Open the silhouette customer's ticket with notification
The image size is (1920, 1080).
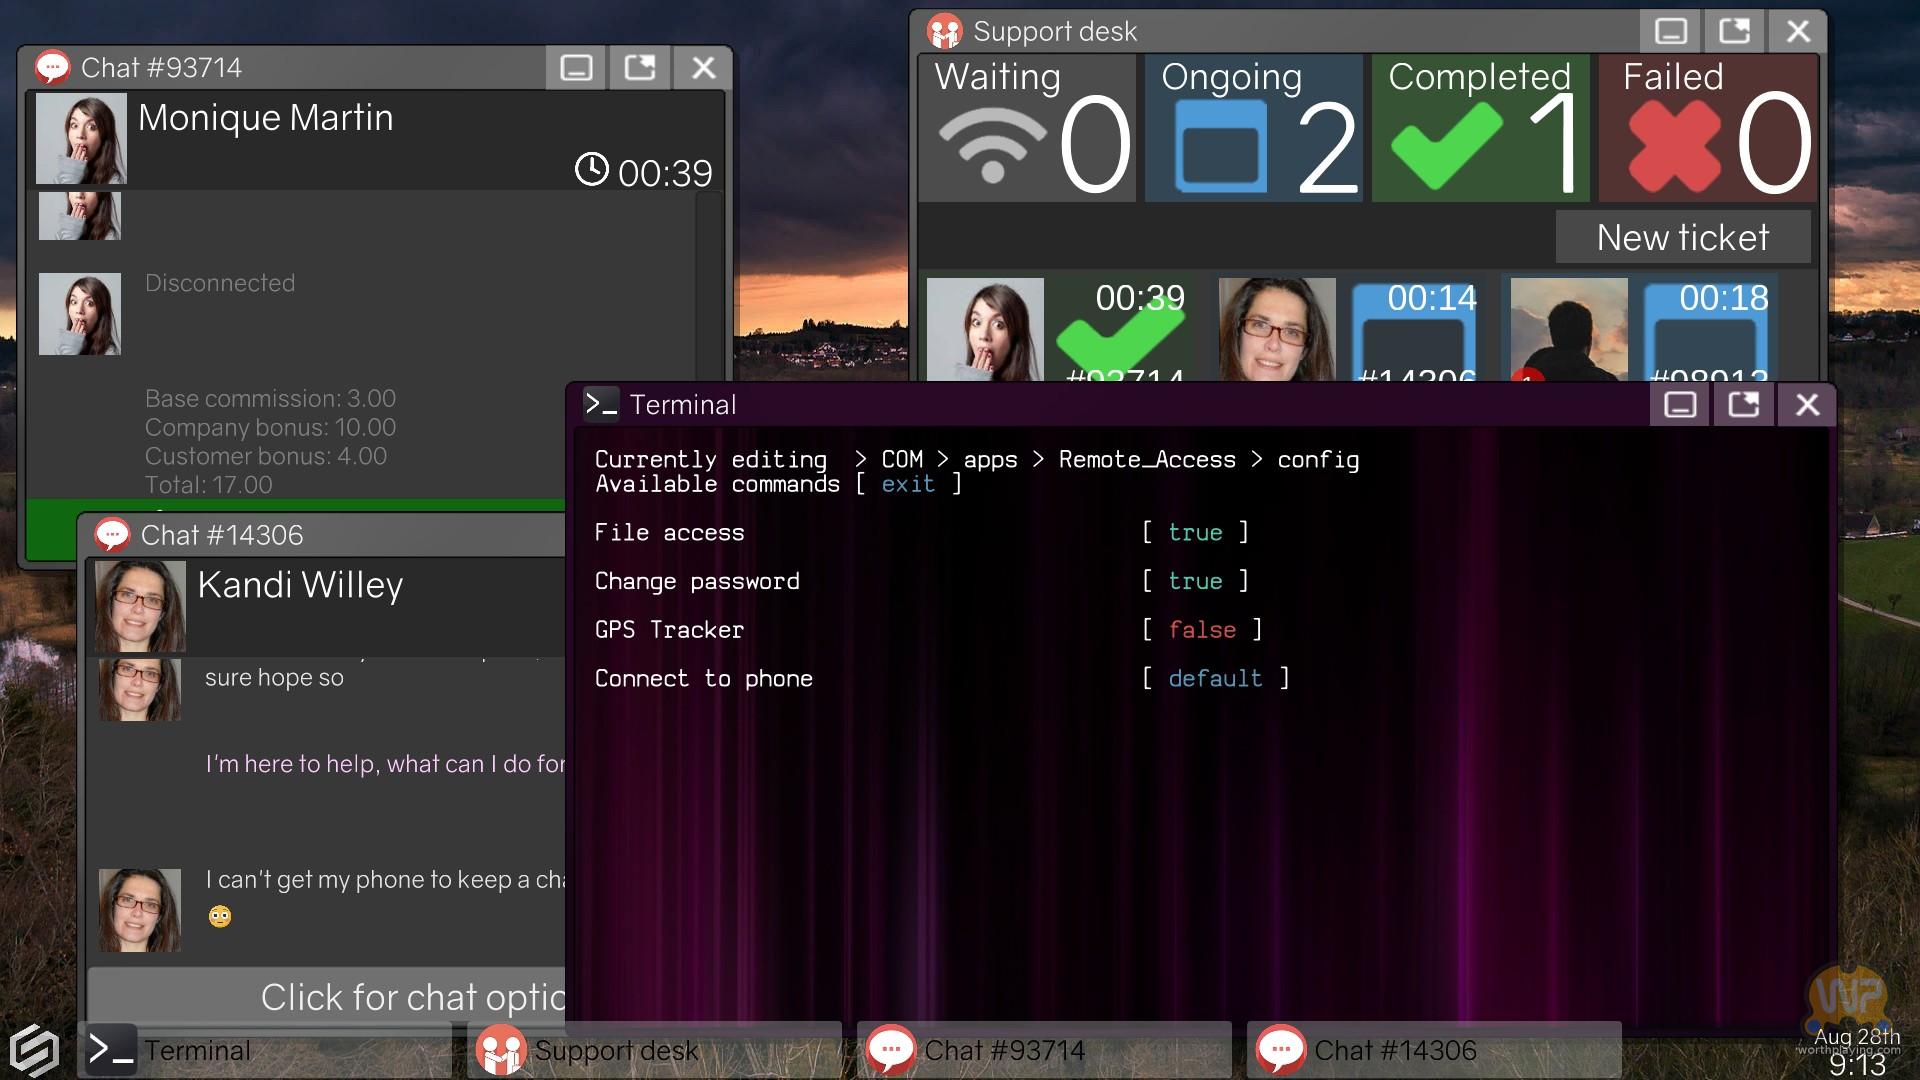point(1568,330)
